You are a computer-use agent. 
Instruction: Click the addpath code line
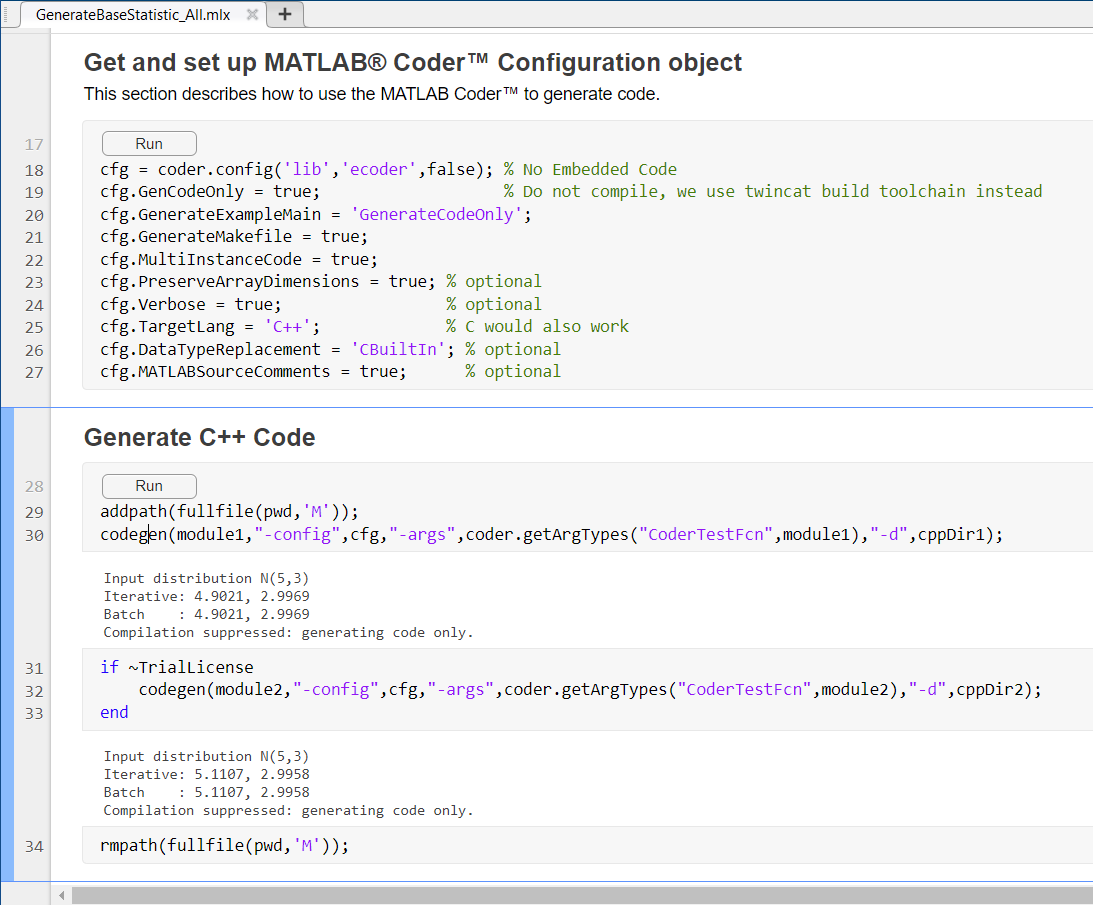point(229,512)
